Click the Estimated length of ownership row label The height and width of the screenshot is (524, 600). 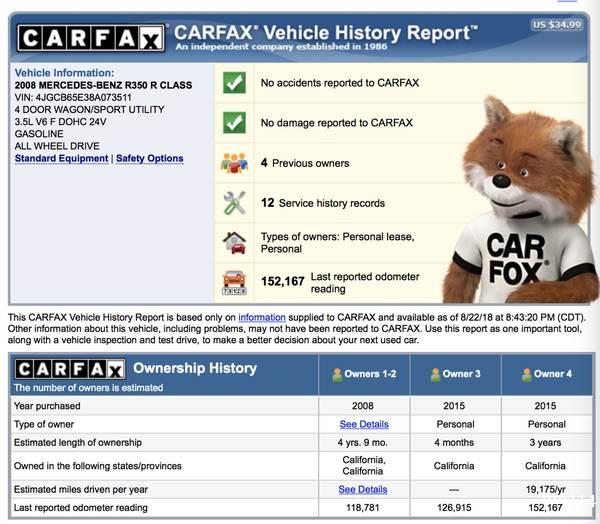pos(78,442)
